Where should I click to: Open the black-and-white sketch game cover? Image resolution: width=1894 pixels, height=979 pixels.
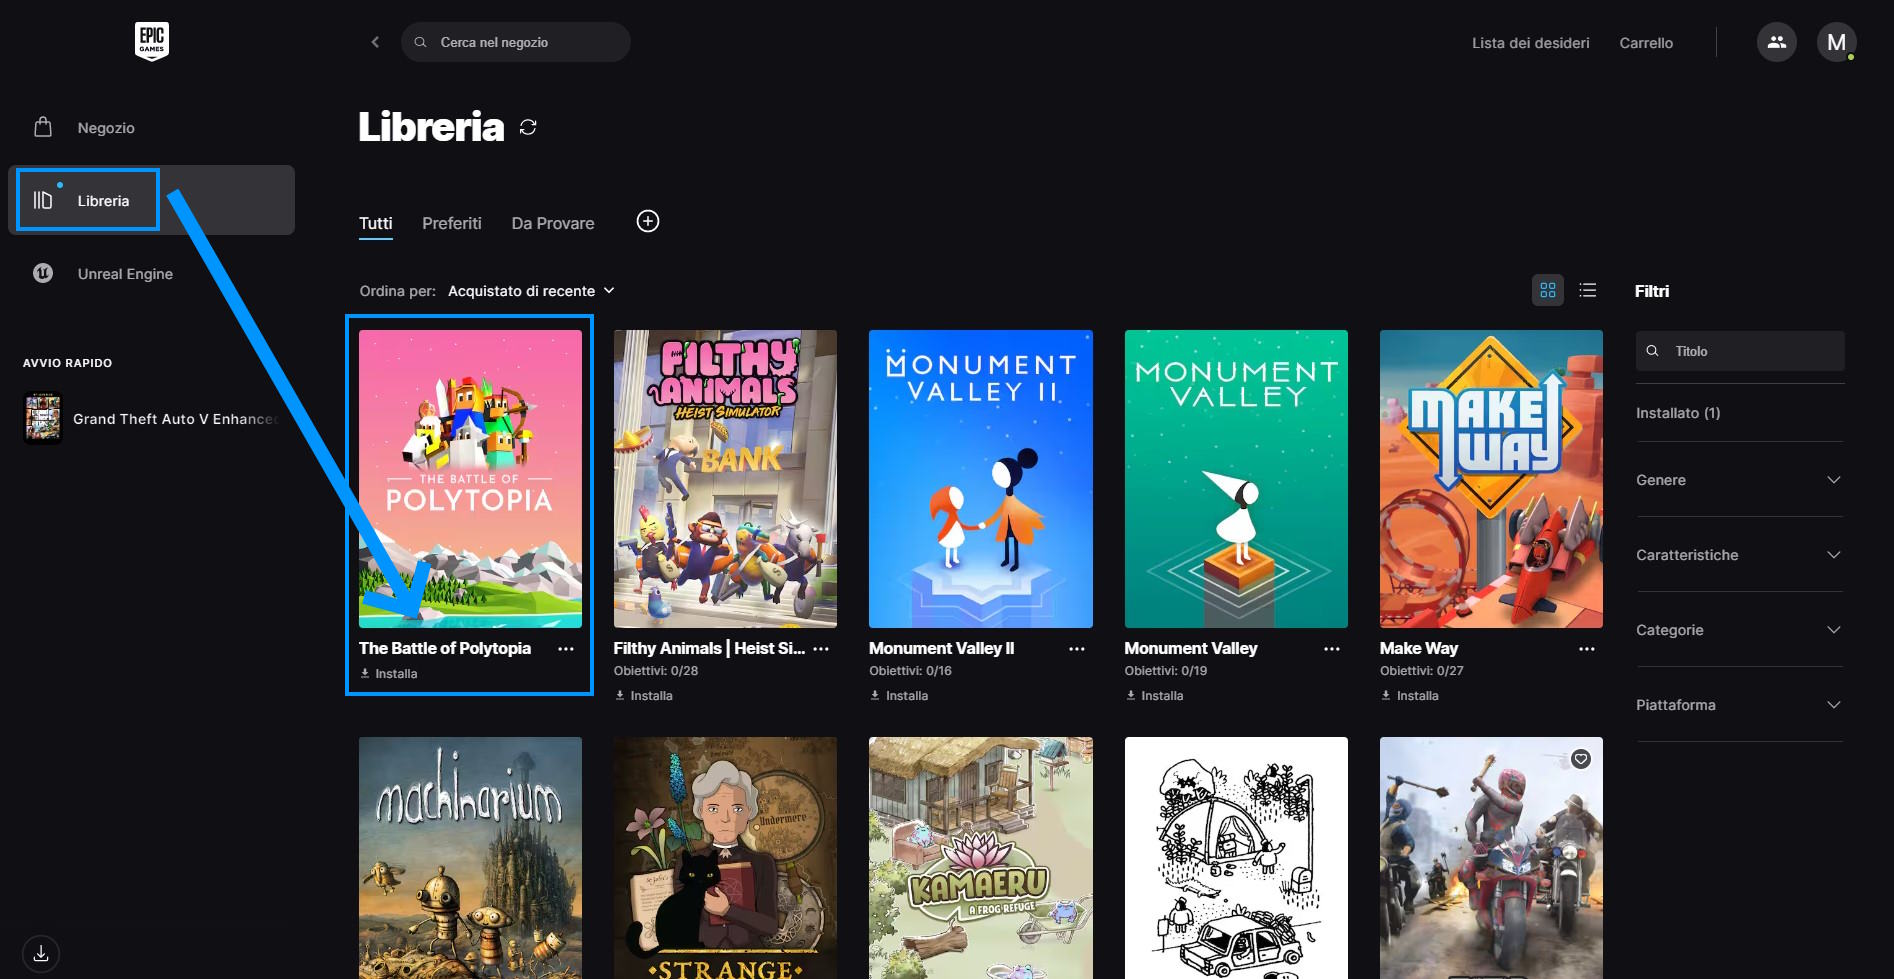1236,858
